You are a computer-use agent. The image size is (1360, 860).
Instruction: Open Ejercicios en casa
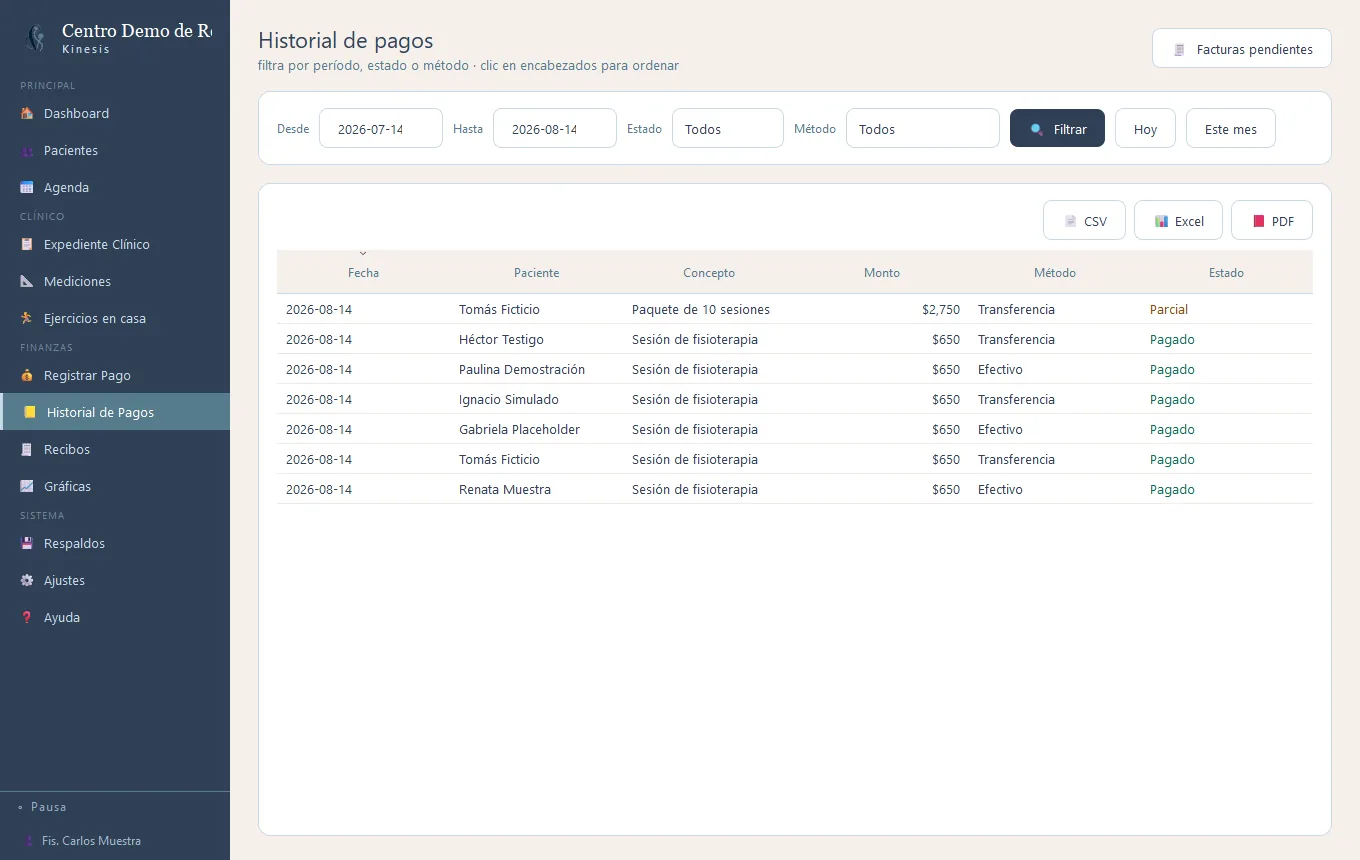115,318
